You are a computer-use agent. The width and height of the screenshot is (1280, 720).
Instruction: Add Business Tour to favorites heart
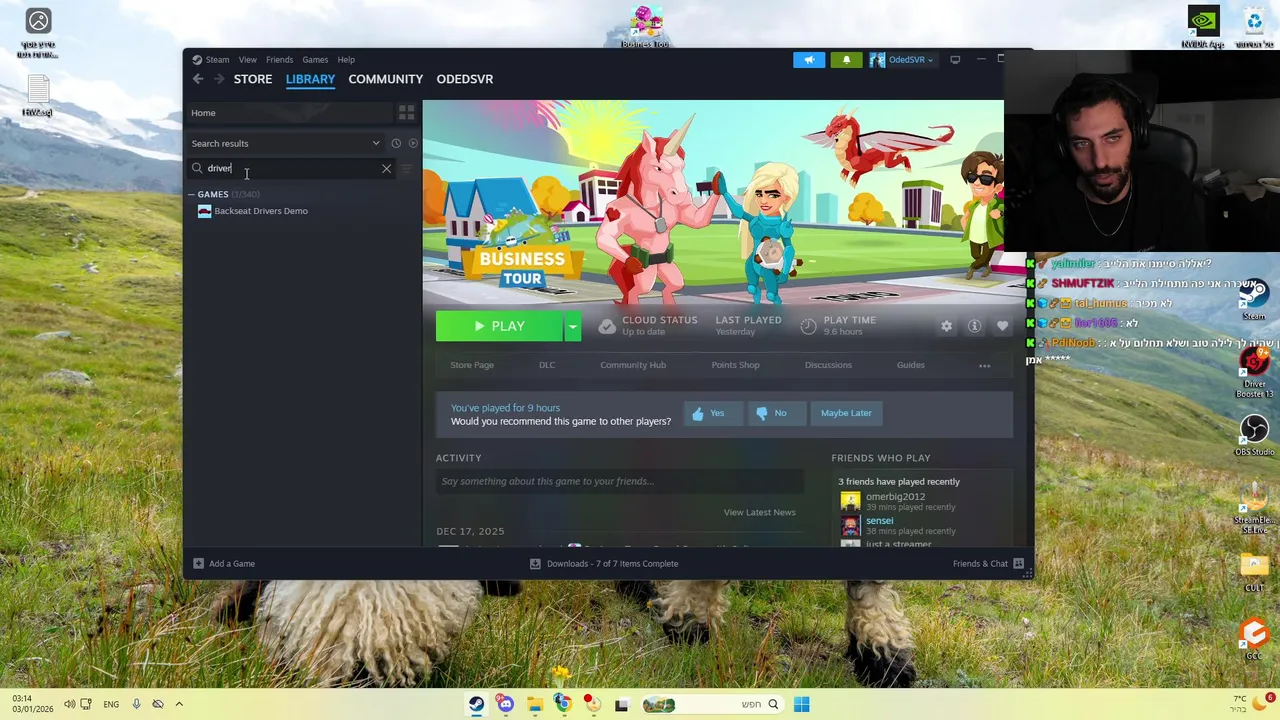pos(1002,326)
